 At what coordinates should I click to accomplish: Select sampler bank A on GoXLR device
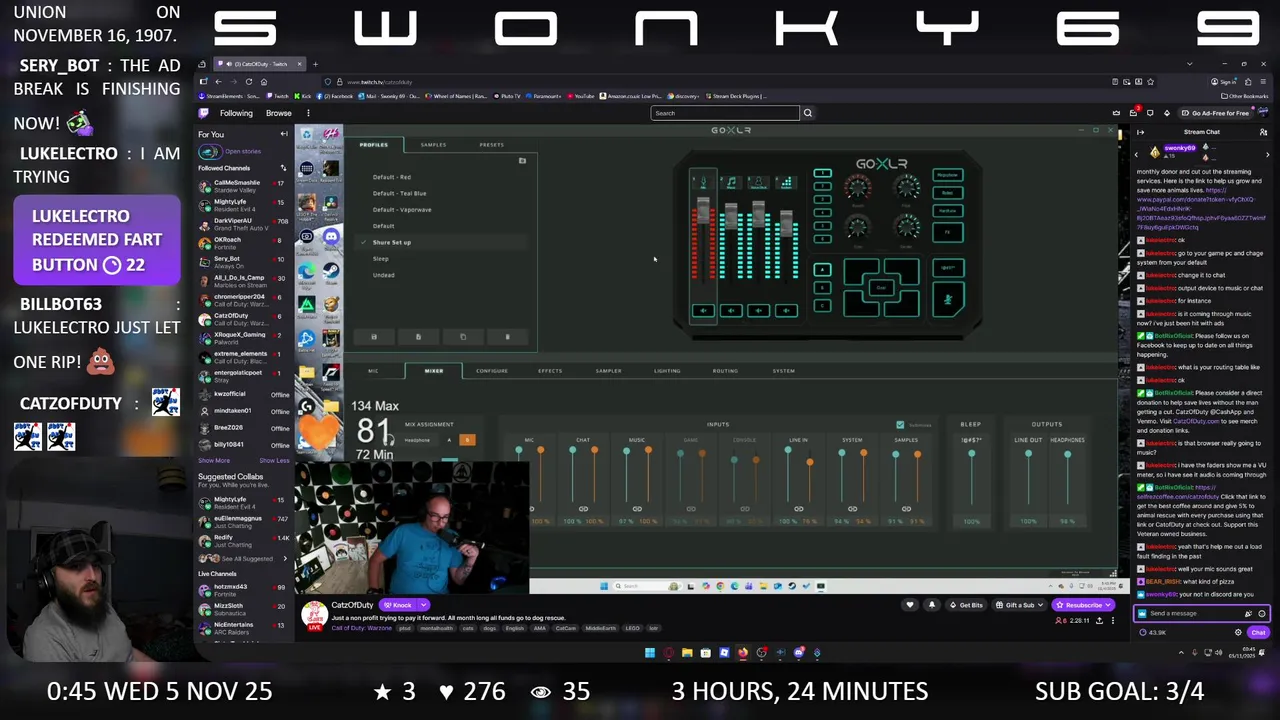click(x=822, y=270)
